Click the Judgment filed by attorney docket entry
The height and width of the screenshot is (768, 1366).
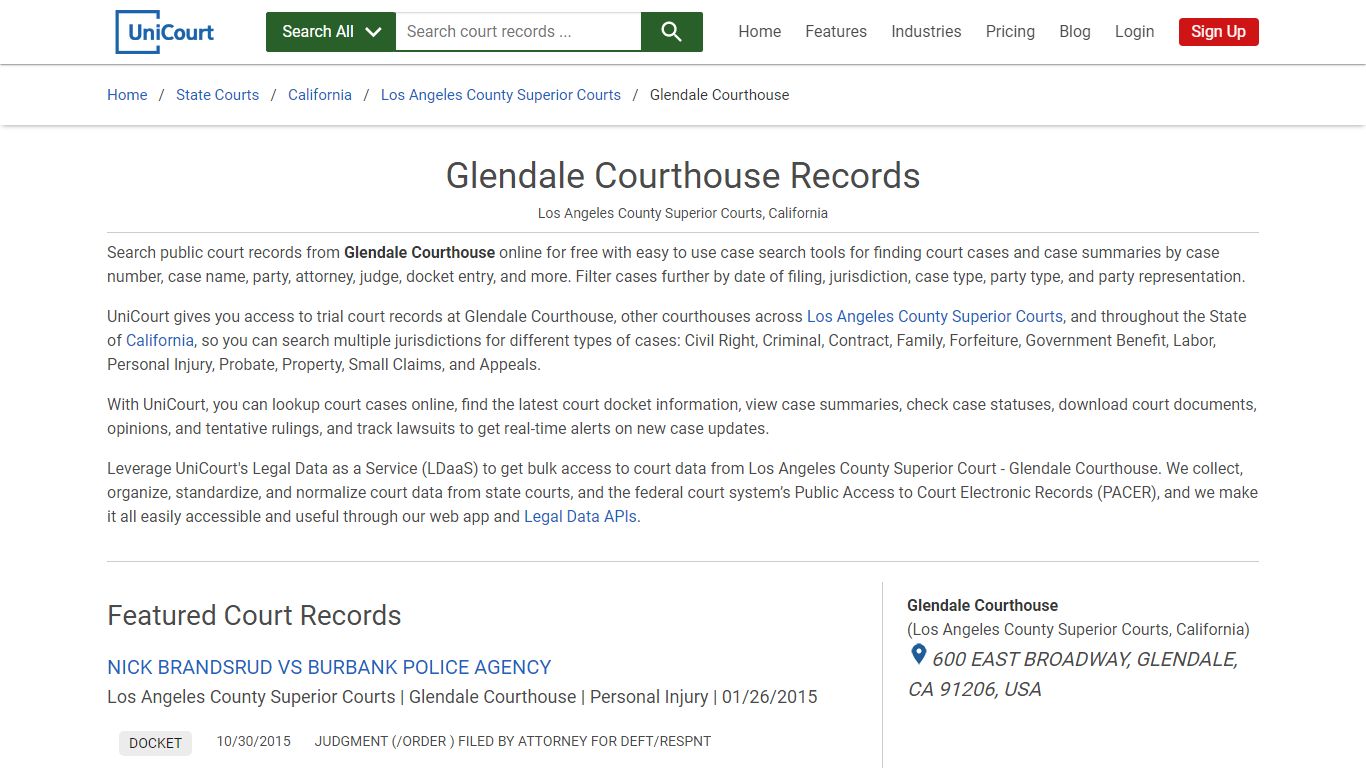click(513, 741)
